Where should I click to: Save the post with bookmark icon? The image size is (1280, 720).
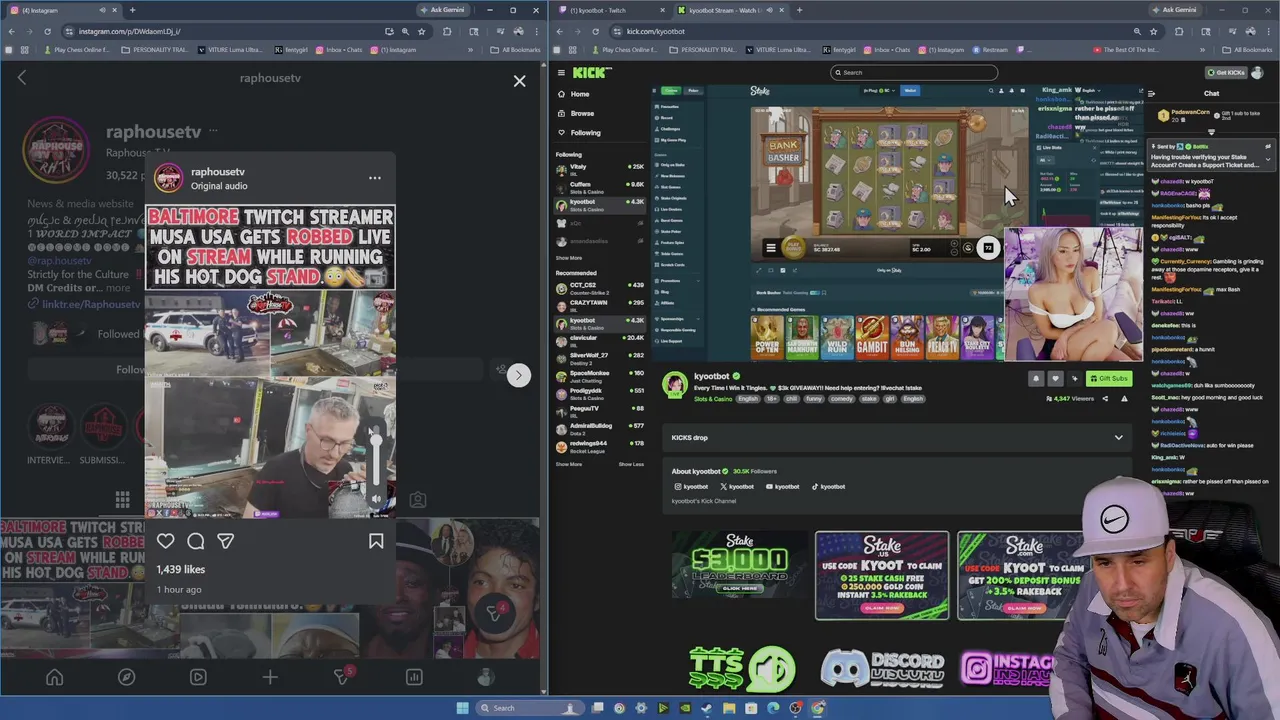tap(376, 541)
